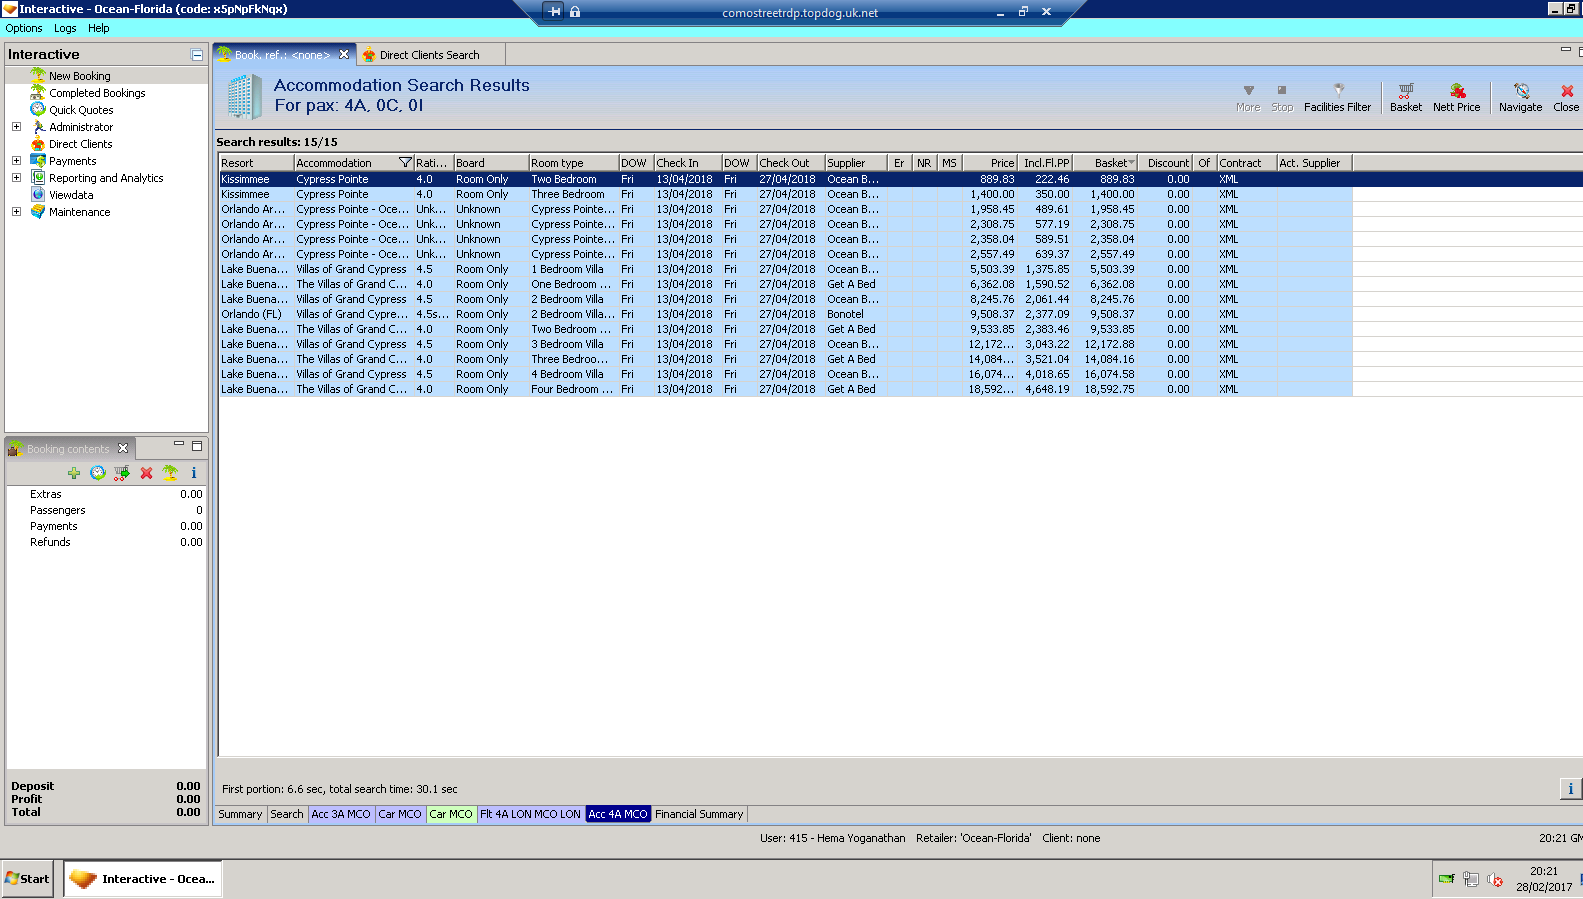
Task: Sort results by Supplier column header
Action: click(855, 163)
